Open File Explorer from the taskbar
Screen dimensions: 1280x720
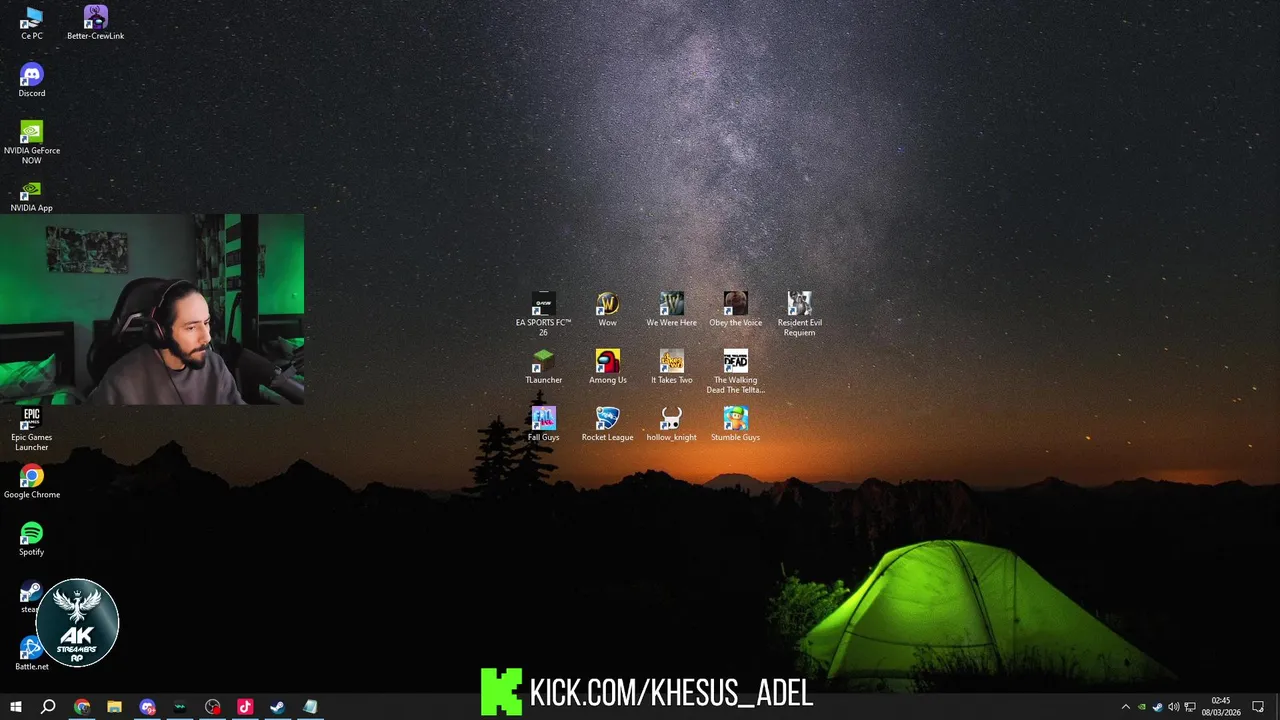coord(114,707)
